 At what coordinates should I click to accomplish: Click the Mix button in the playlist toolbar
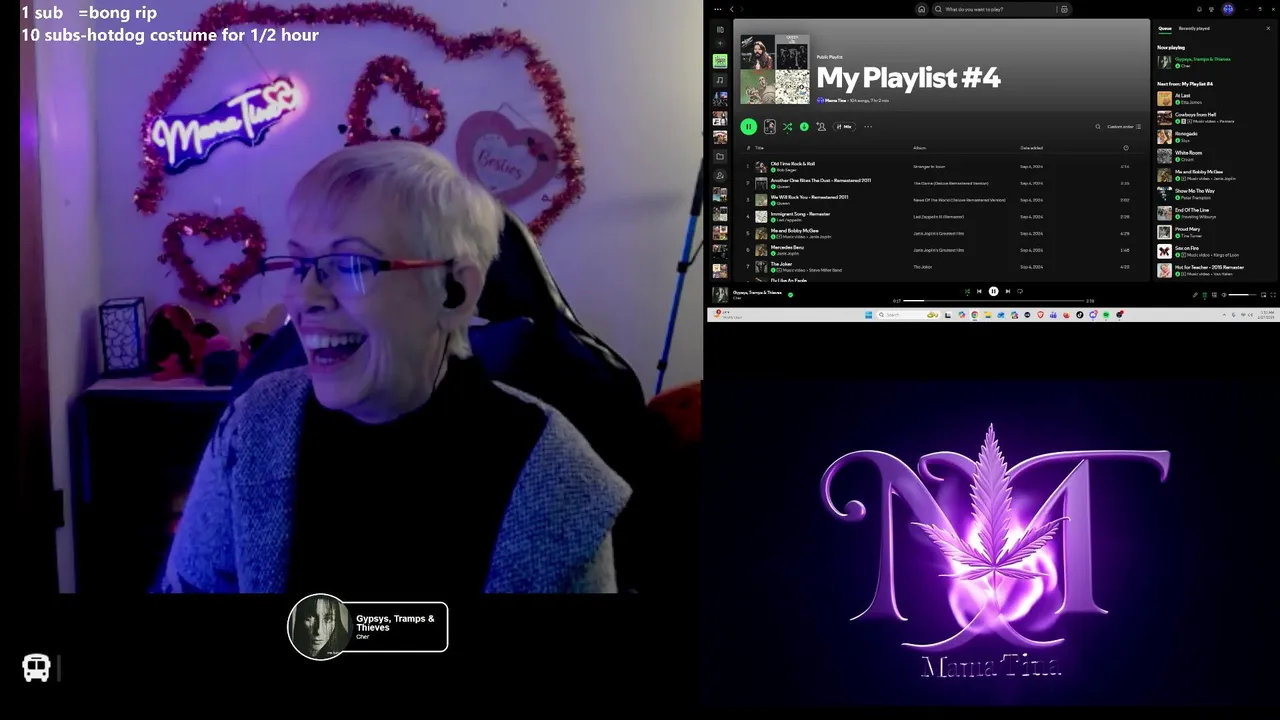click(844, 126)
